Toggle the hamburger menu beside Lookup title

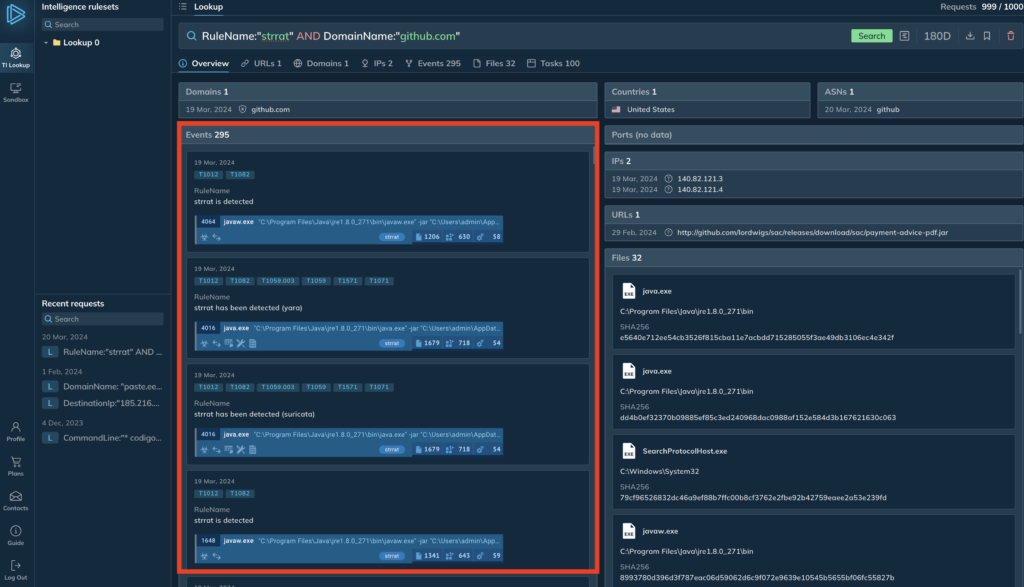point(181,7)
